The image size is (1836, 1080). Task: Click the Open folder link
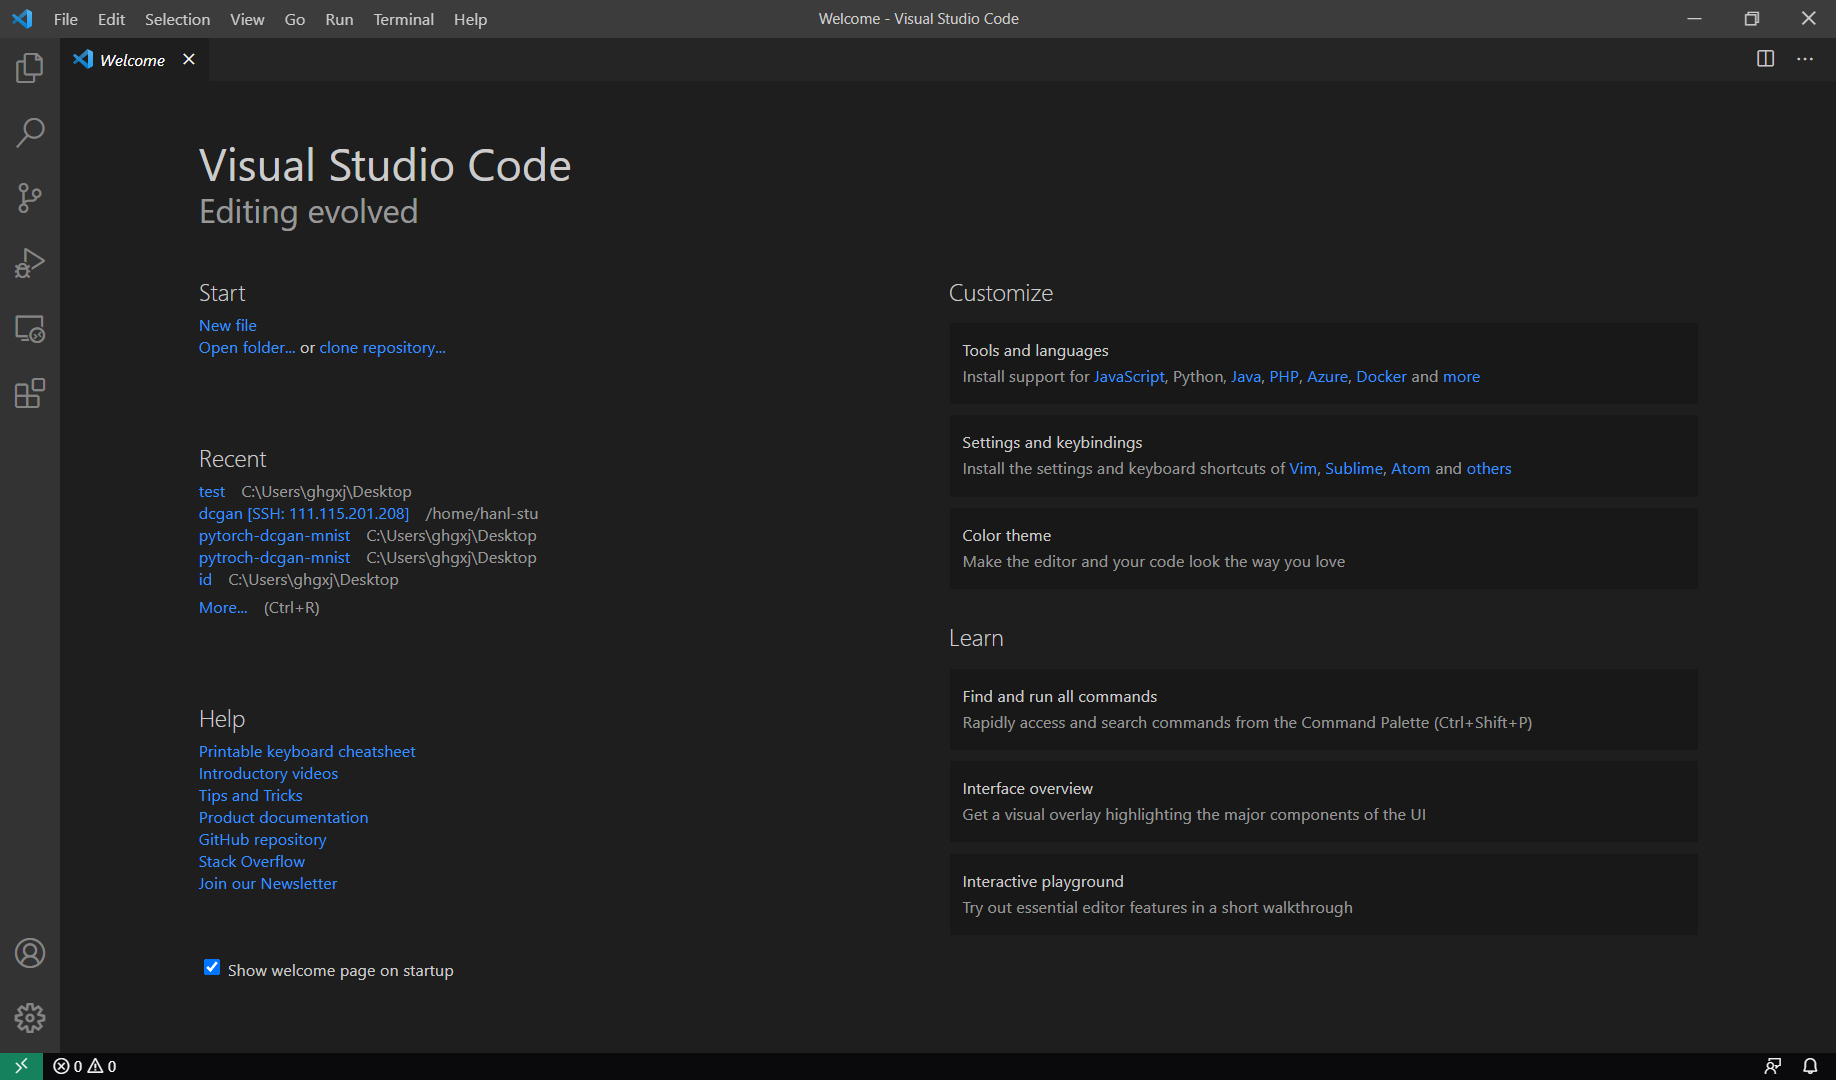tap(247, 348)
